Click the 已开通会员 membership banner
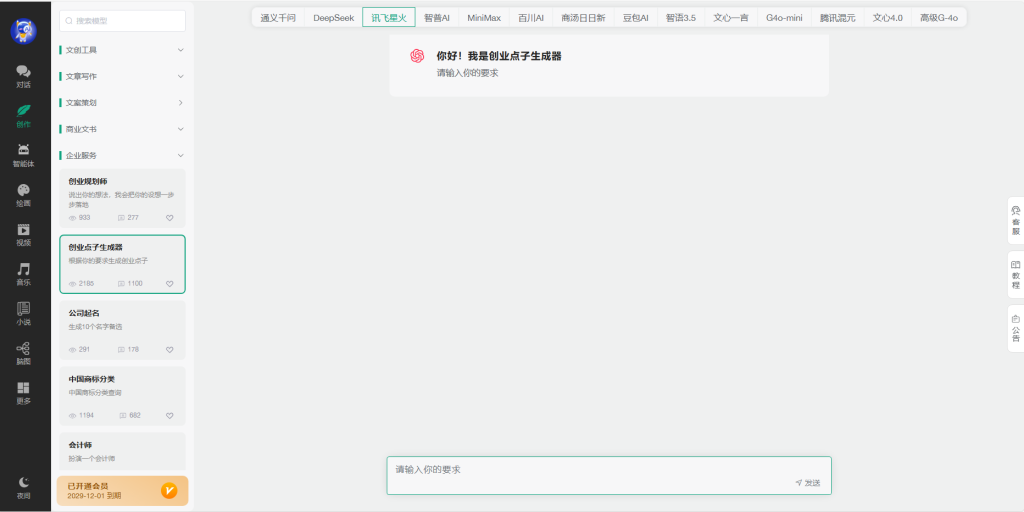This screenshot has width=1024, height=512. pyautogui.click(x=122, y=490)
